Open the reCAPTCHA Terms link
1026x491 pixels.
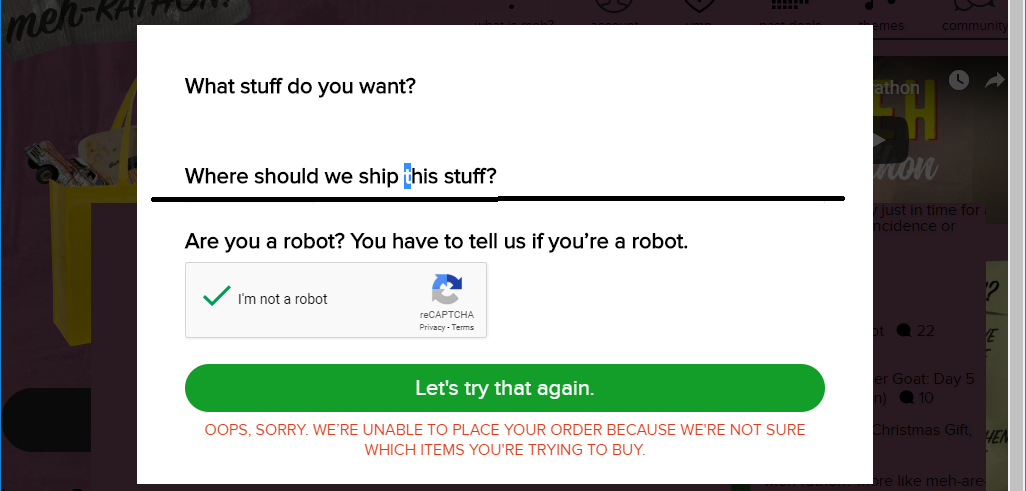(463, 327)
